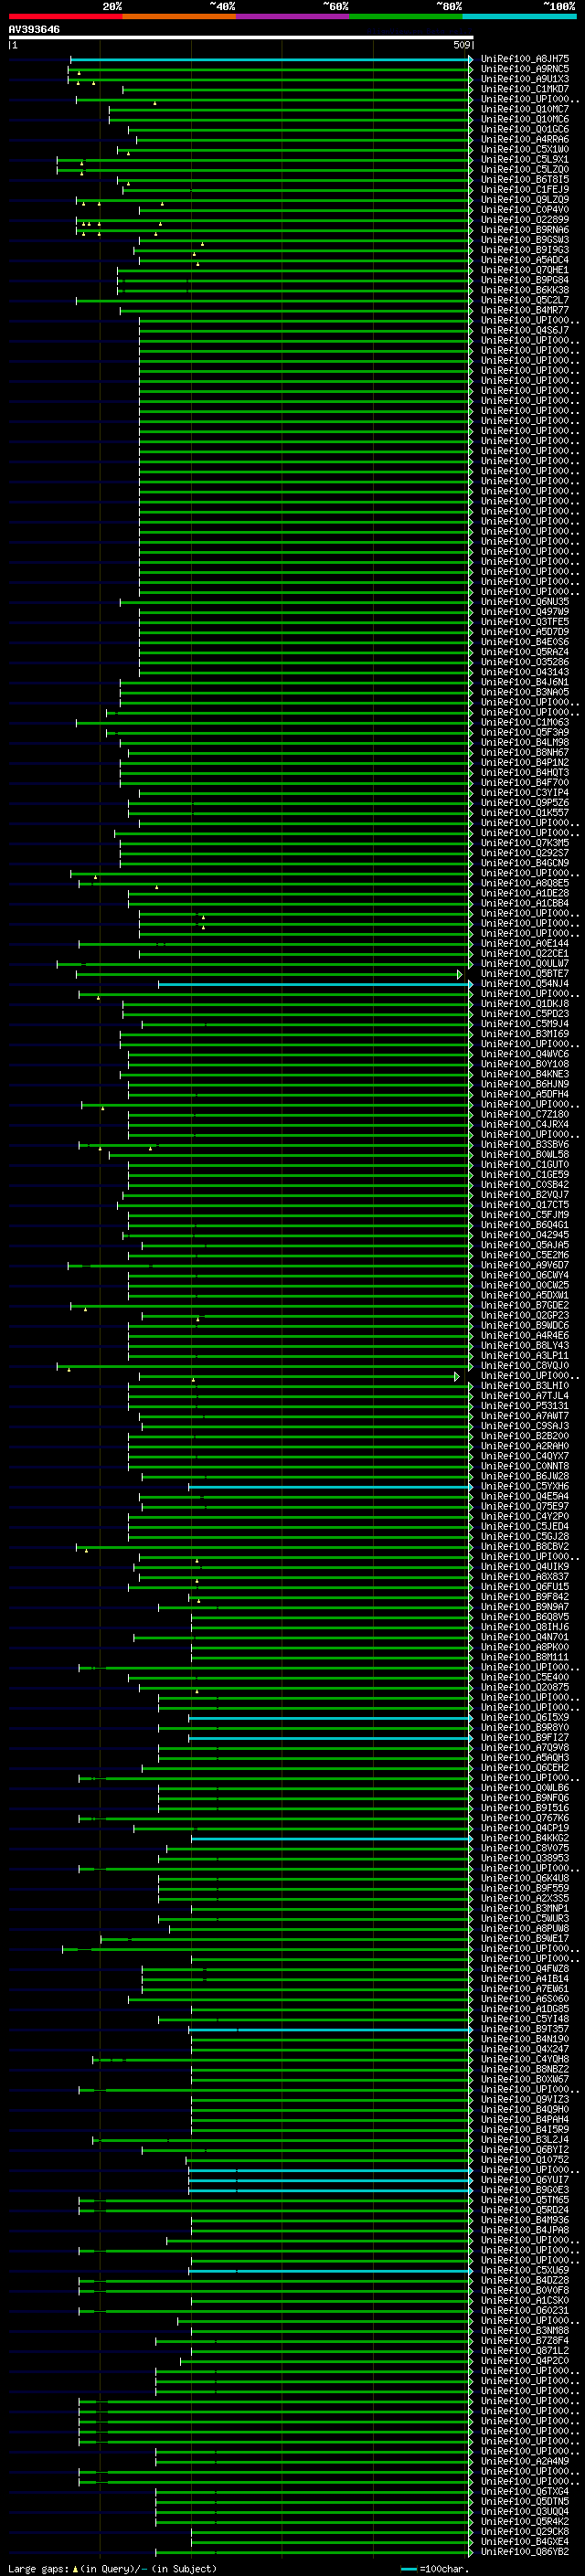Select hit label UniRef100_Q1K557
585x2576 pixels.
pos(525,812)
